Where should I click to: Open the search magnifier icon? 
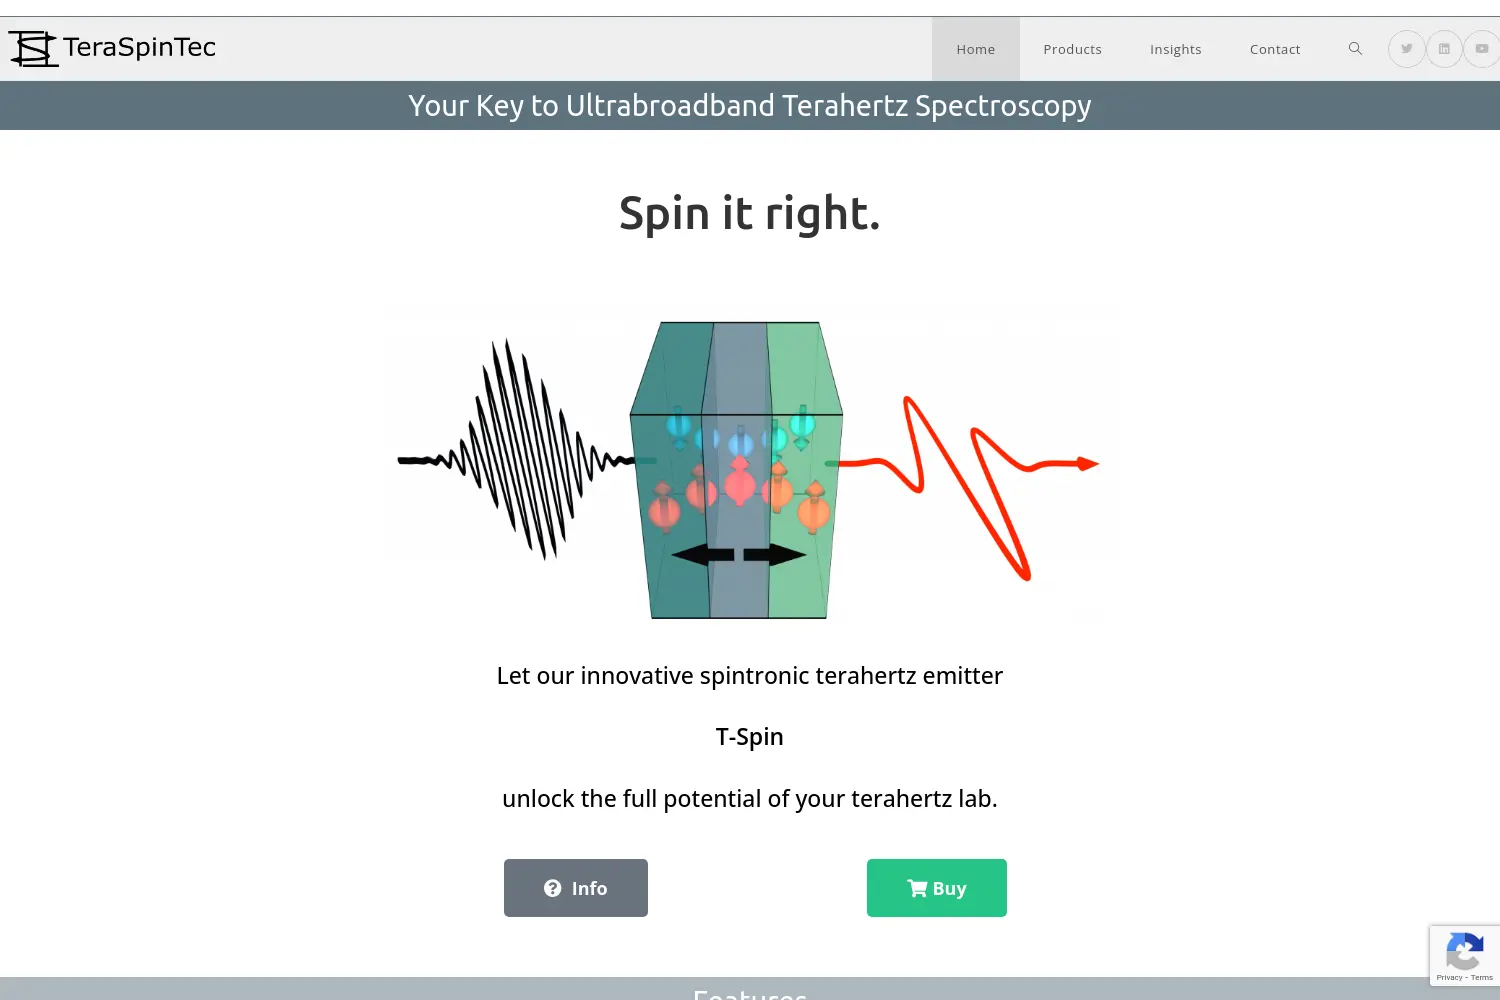coord(1355,48)
